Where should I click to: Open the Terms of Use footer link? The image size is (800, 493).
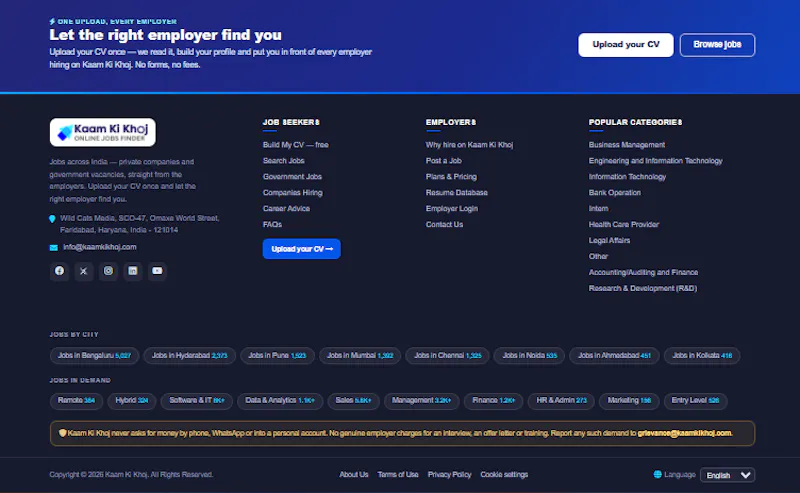(x=398, y=475)
